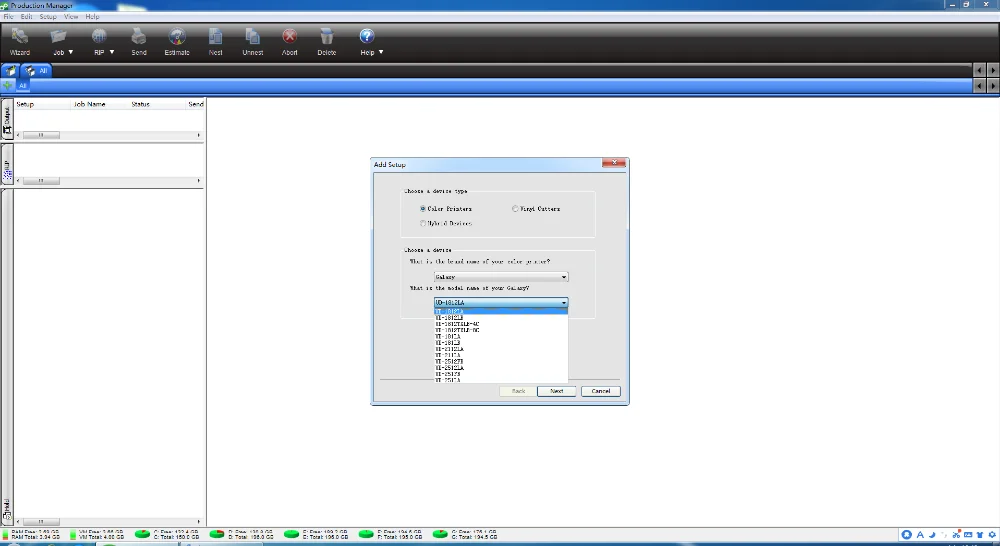Viewport: 1000px width, 546px height.
Task: Select the All filter label in blue bar
Action: (x=22, y=85)
